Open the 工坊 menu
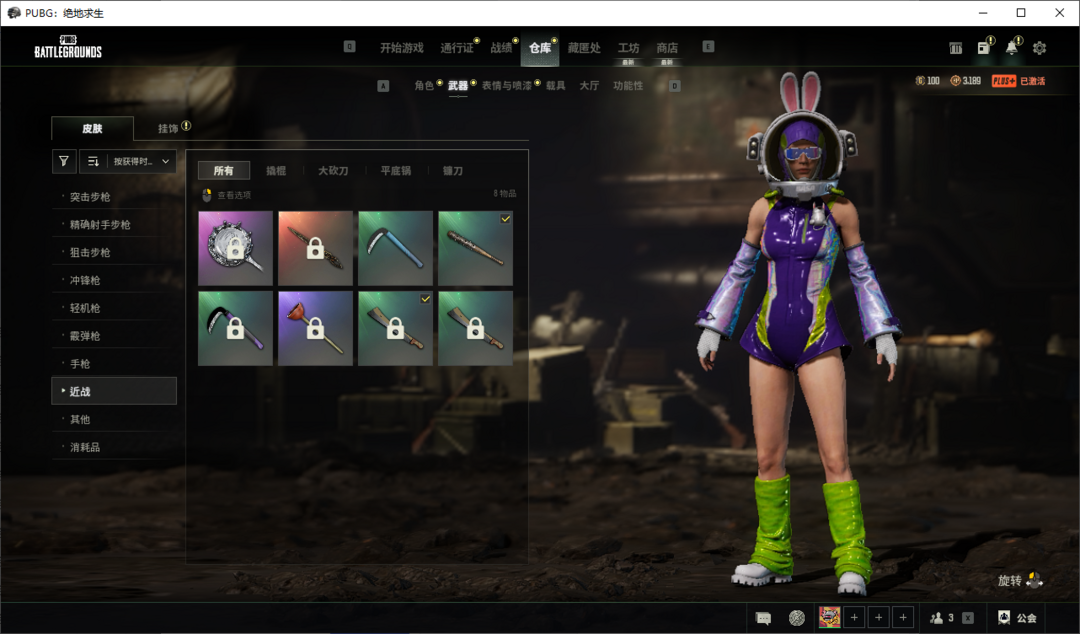 point(628,48)
